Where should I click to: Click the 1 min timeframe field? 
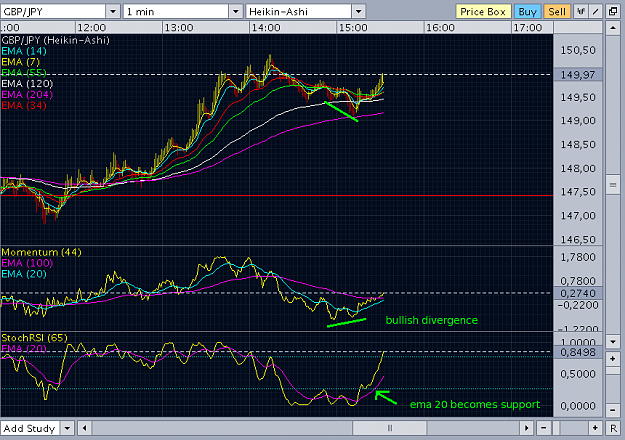[176, 12]
